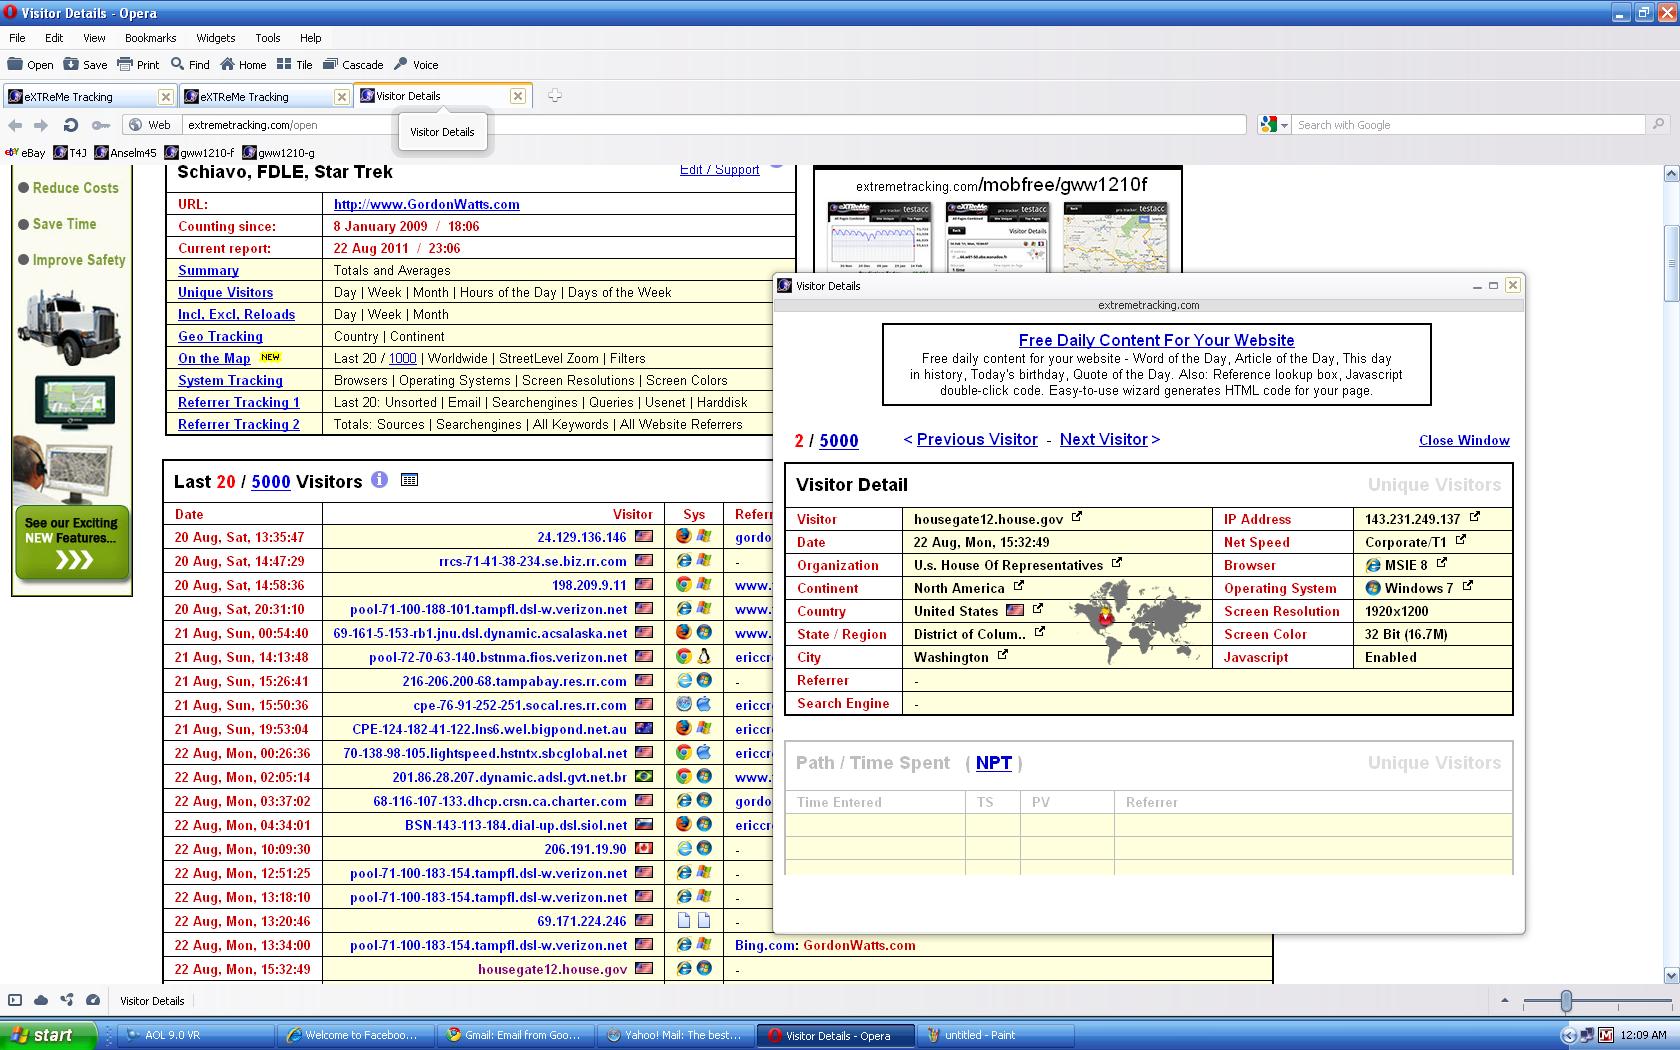Click external link icon beside Washington city
The image size is (1680, 1050).
[x=1002, y=655]
